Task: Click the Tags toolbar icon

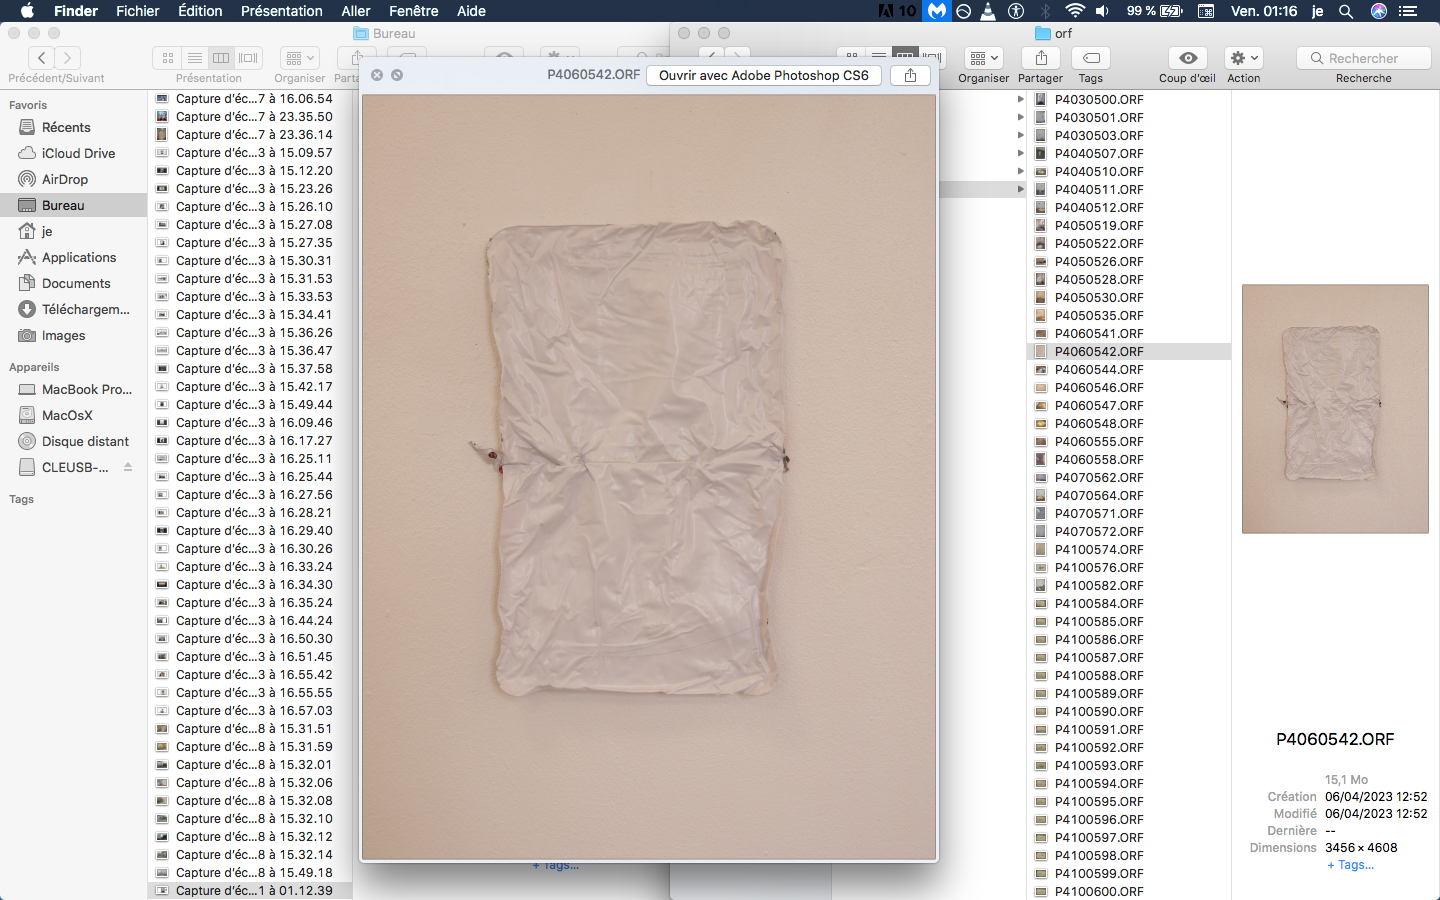Action: (1091, 58)
